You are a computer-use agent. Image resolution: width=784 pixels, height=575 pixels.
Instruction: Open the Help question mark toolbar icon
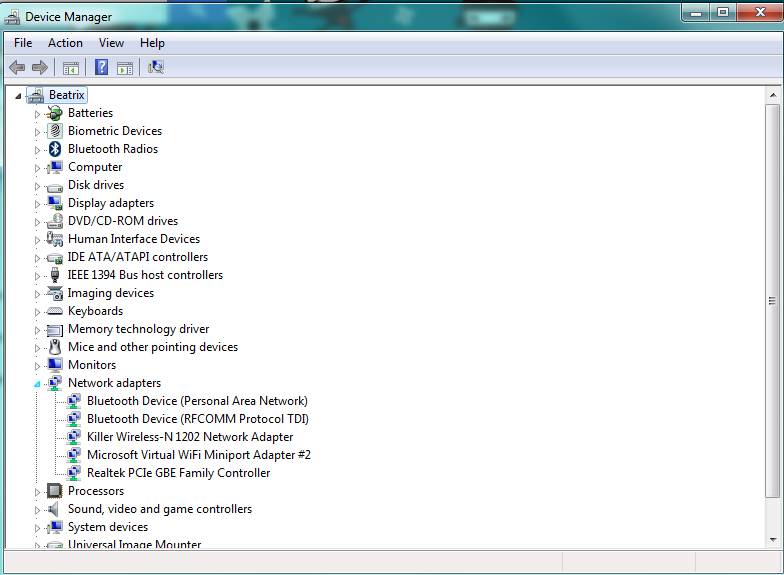pos(102,67)
